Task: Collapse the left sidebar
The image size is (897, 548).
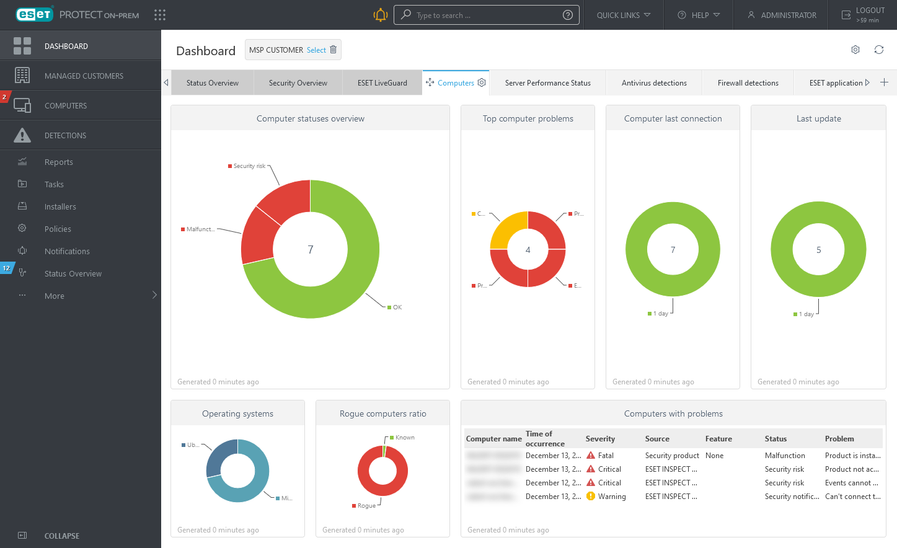Action: (x=61, y=536)
